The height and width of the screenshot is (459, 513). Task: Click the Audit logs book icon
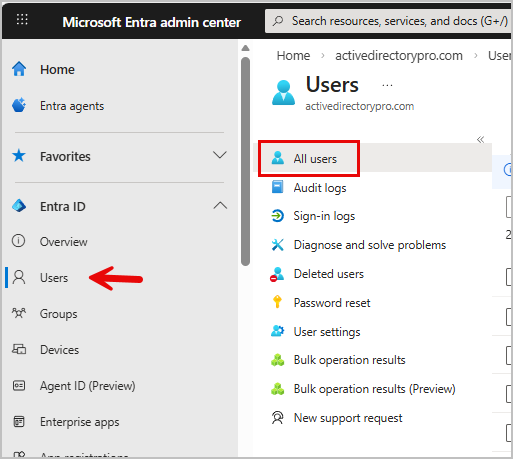coord(277,187)
